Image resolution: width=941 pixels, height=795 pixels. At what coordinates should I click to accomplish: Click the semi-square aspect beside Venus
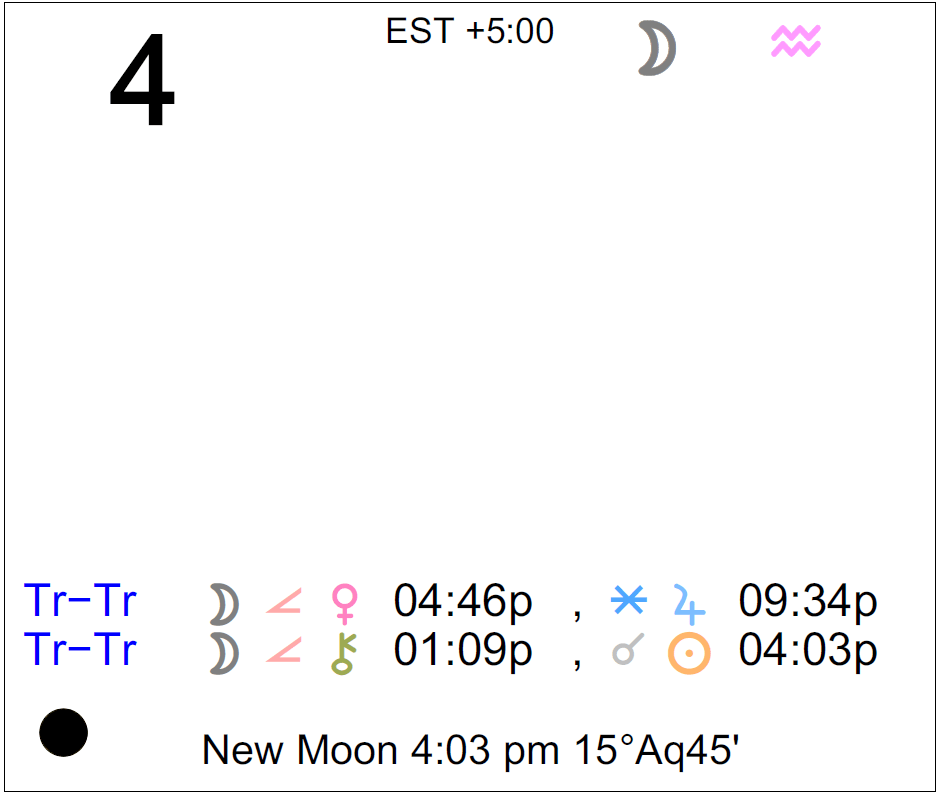[x=284, y=601]
